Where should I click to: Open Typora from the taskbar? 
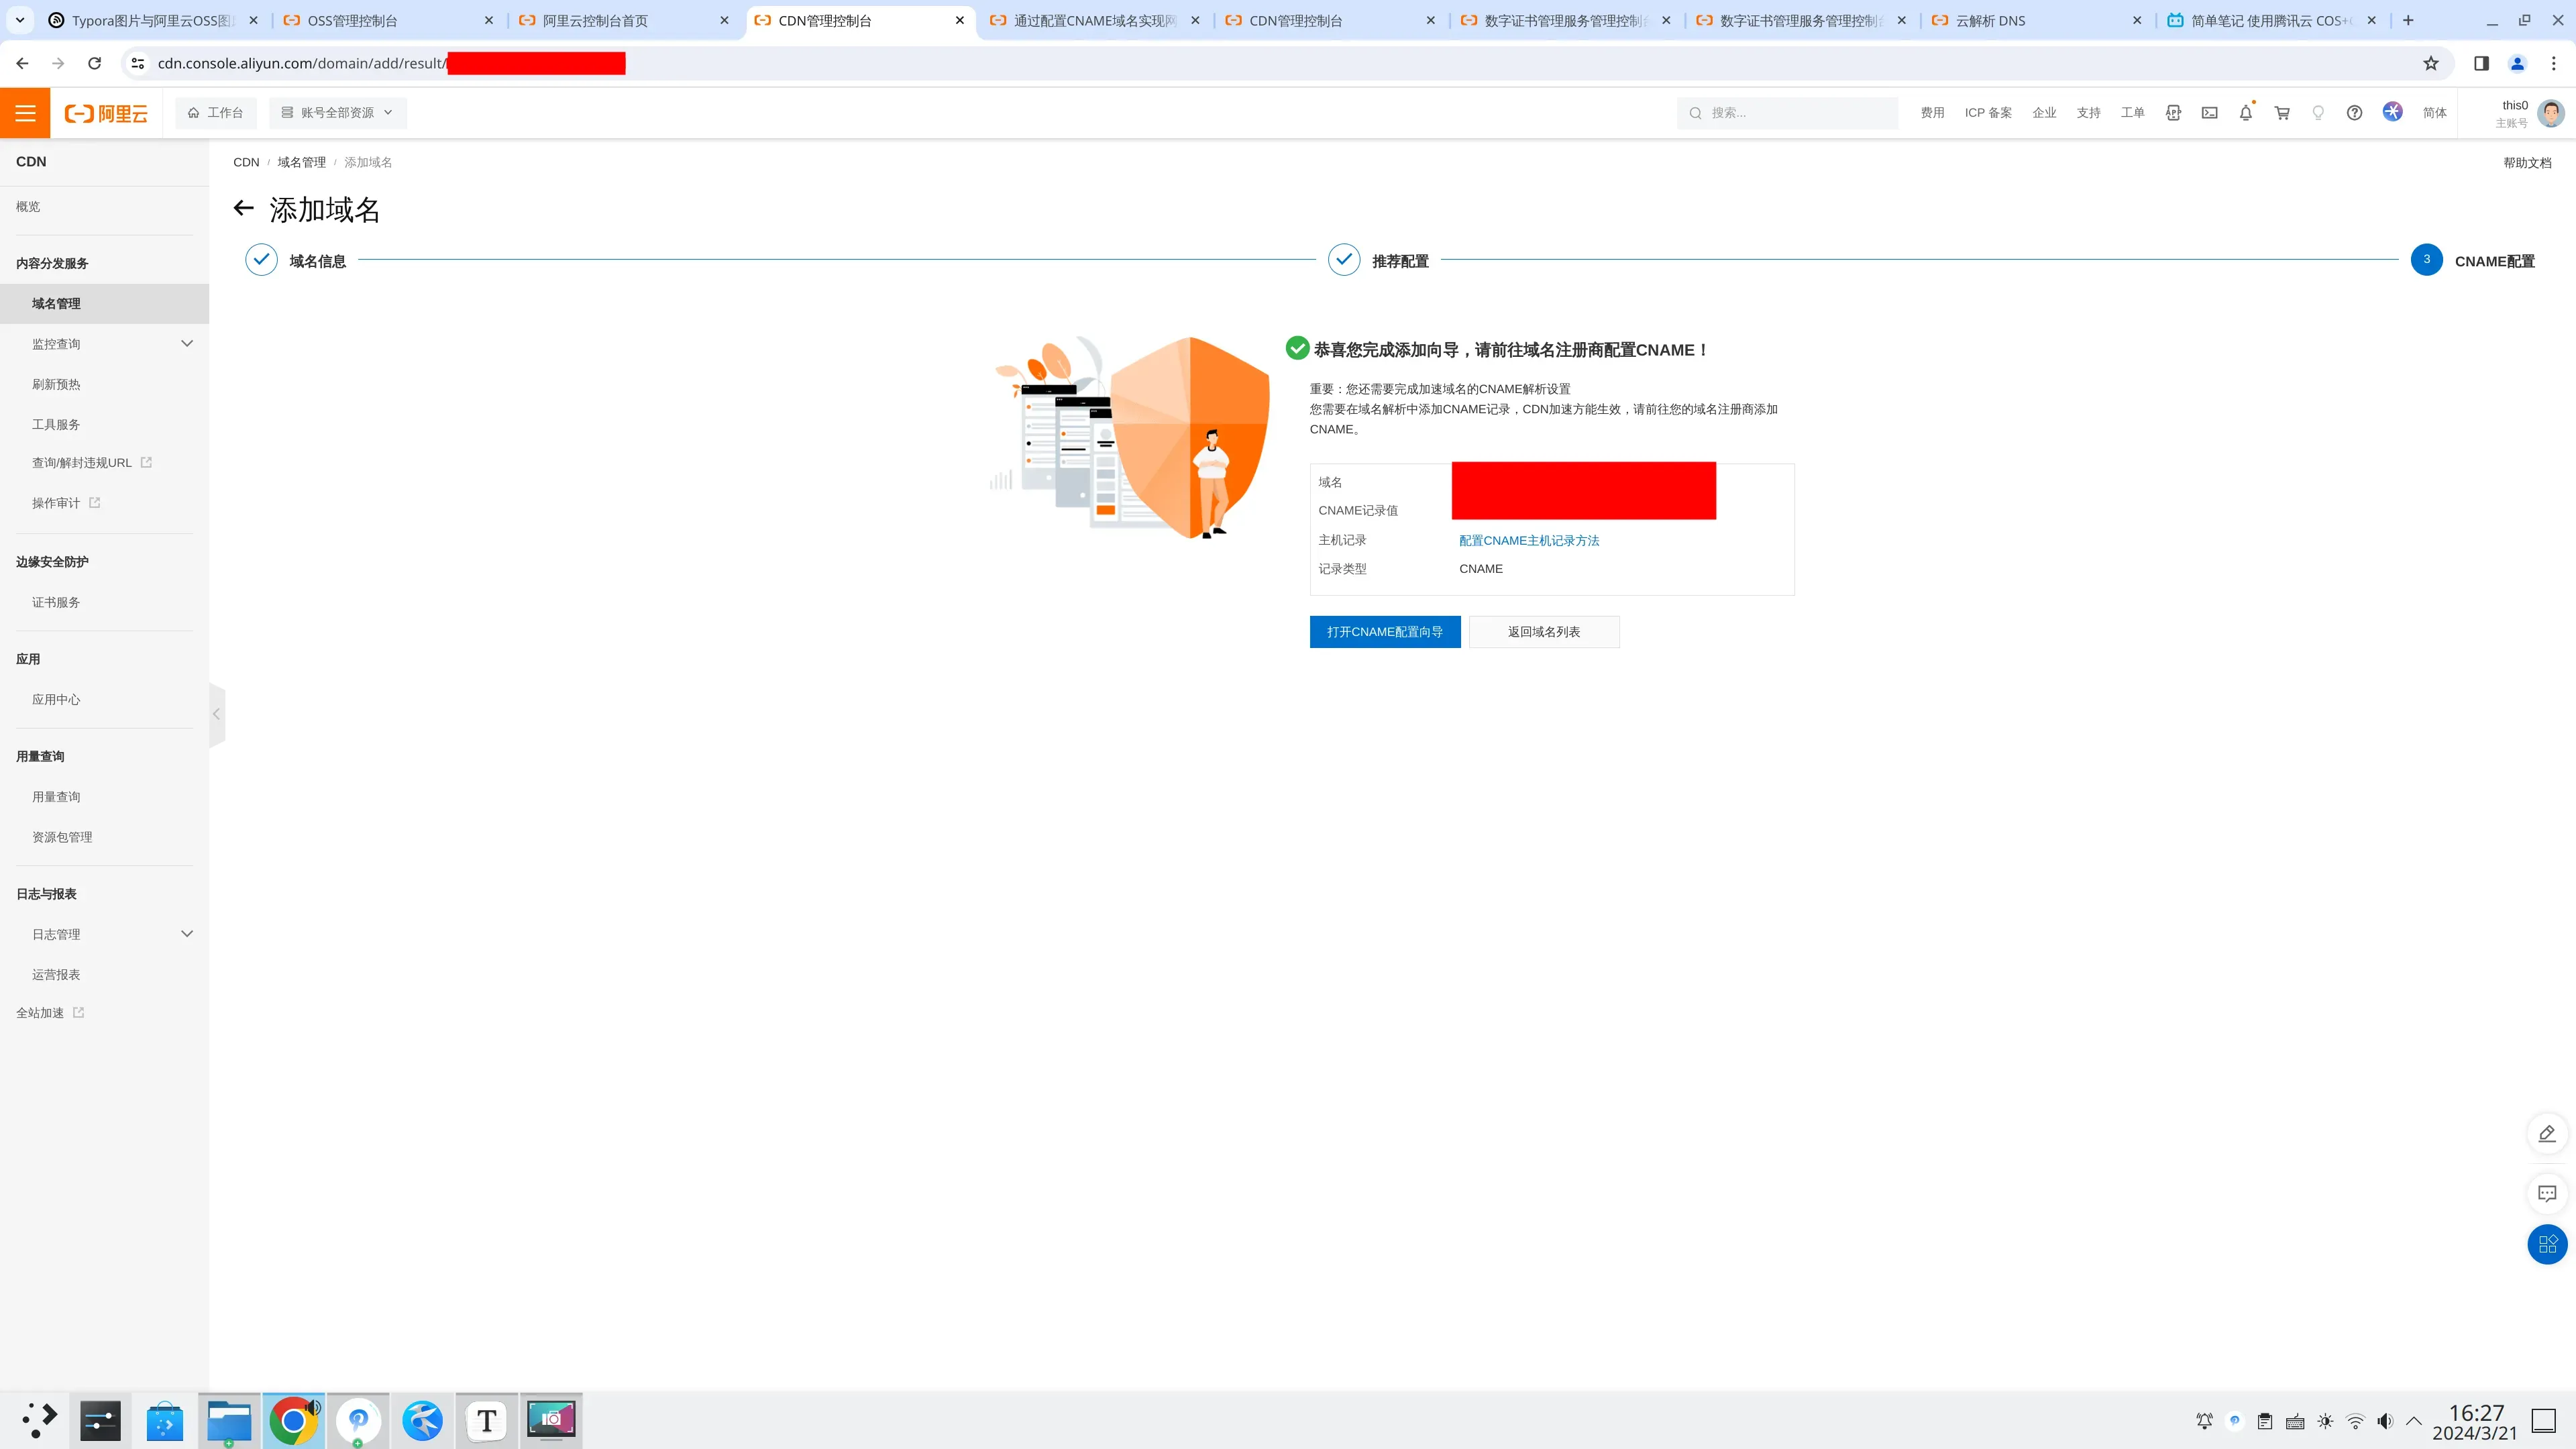point(486,1420)
